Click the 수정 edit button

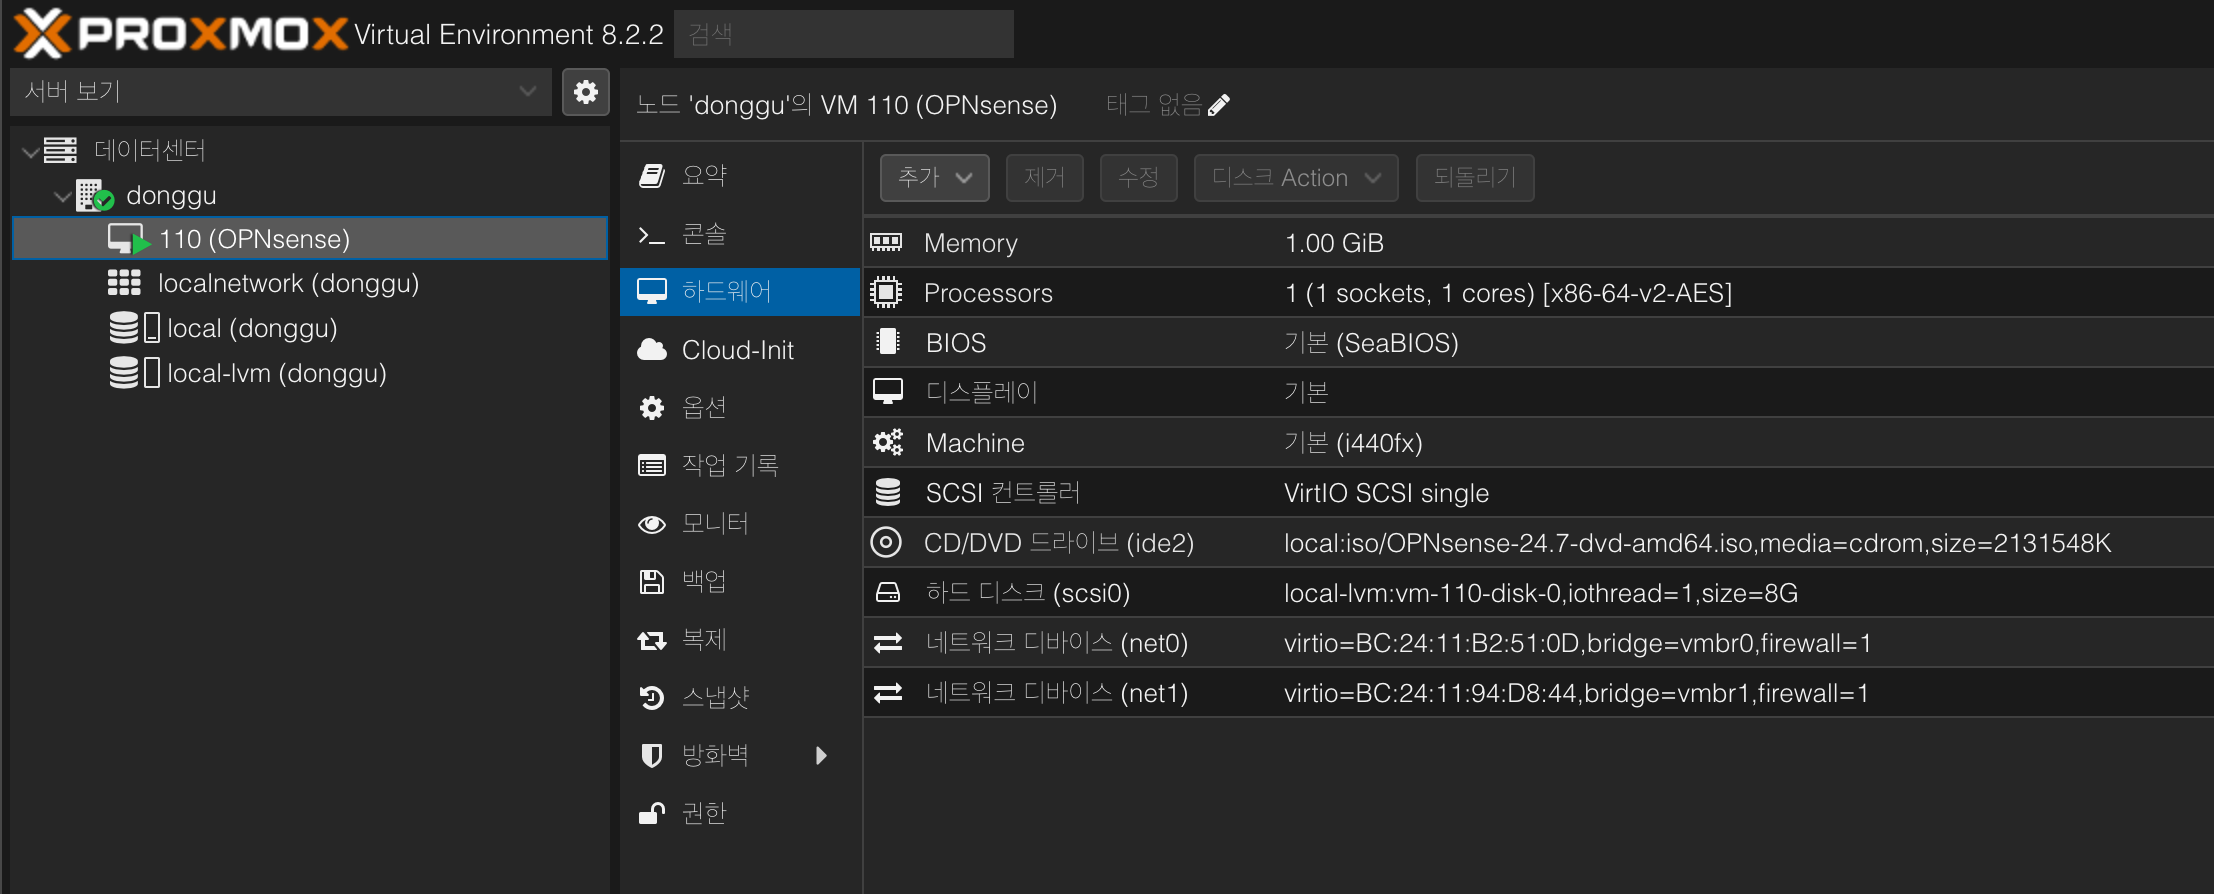[x=1138, y=178]
